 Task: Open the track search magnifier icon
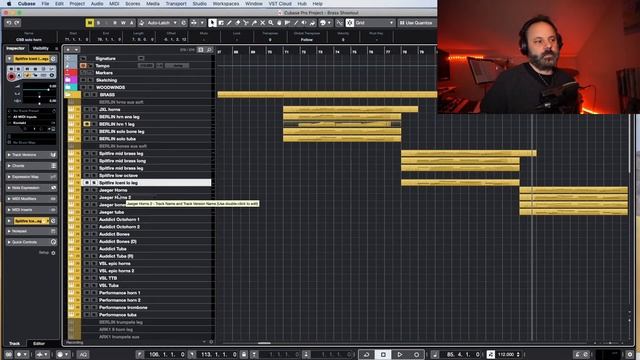(209, 50)
